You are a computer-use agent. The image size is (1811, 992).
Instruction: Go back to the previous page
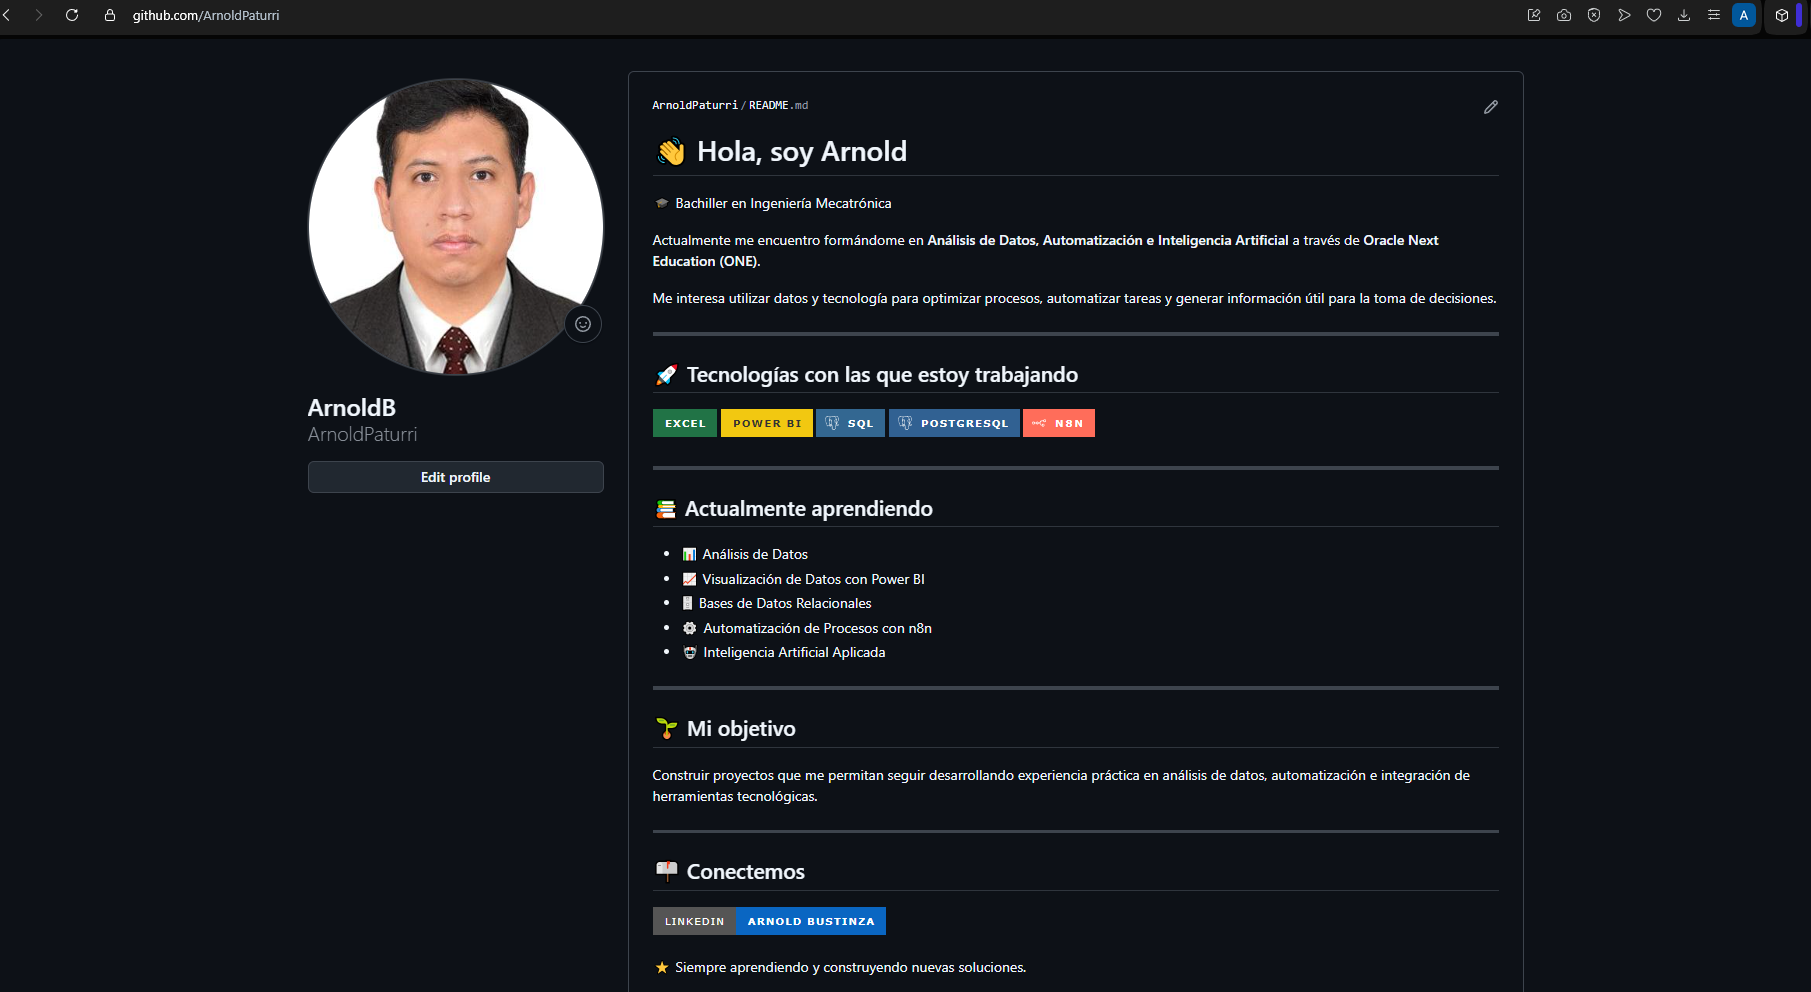[7, 15]
